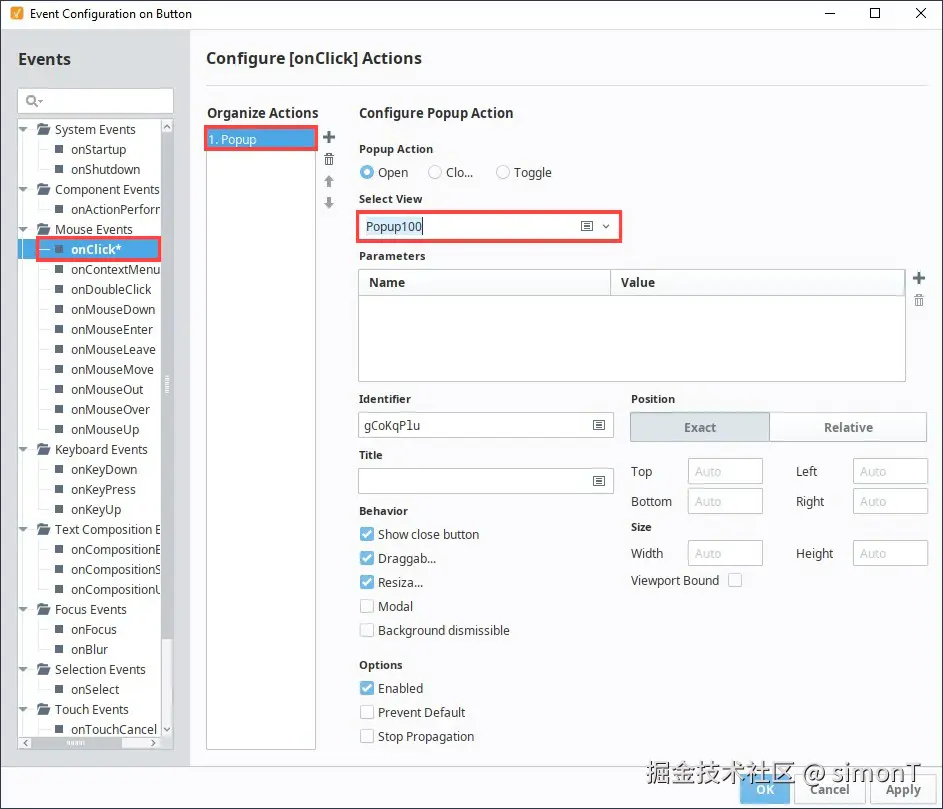The image size is (943, 809).
Task: Click the Cancel button
Action: (829, 789)
